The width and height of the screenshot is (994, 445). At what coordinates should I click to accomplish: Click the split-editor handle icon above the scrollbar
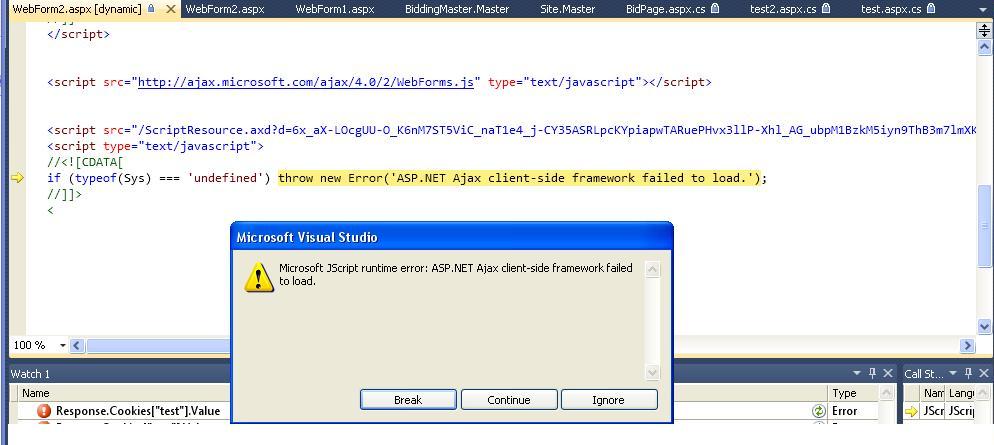pyautogui.click(x=984, y=30)
